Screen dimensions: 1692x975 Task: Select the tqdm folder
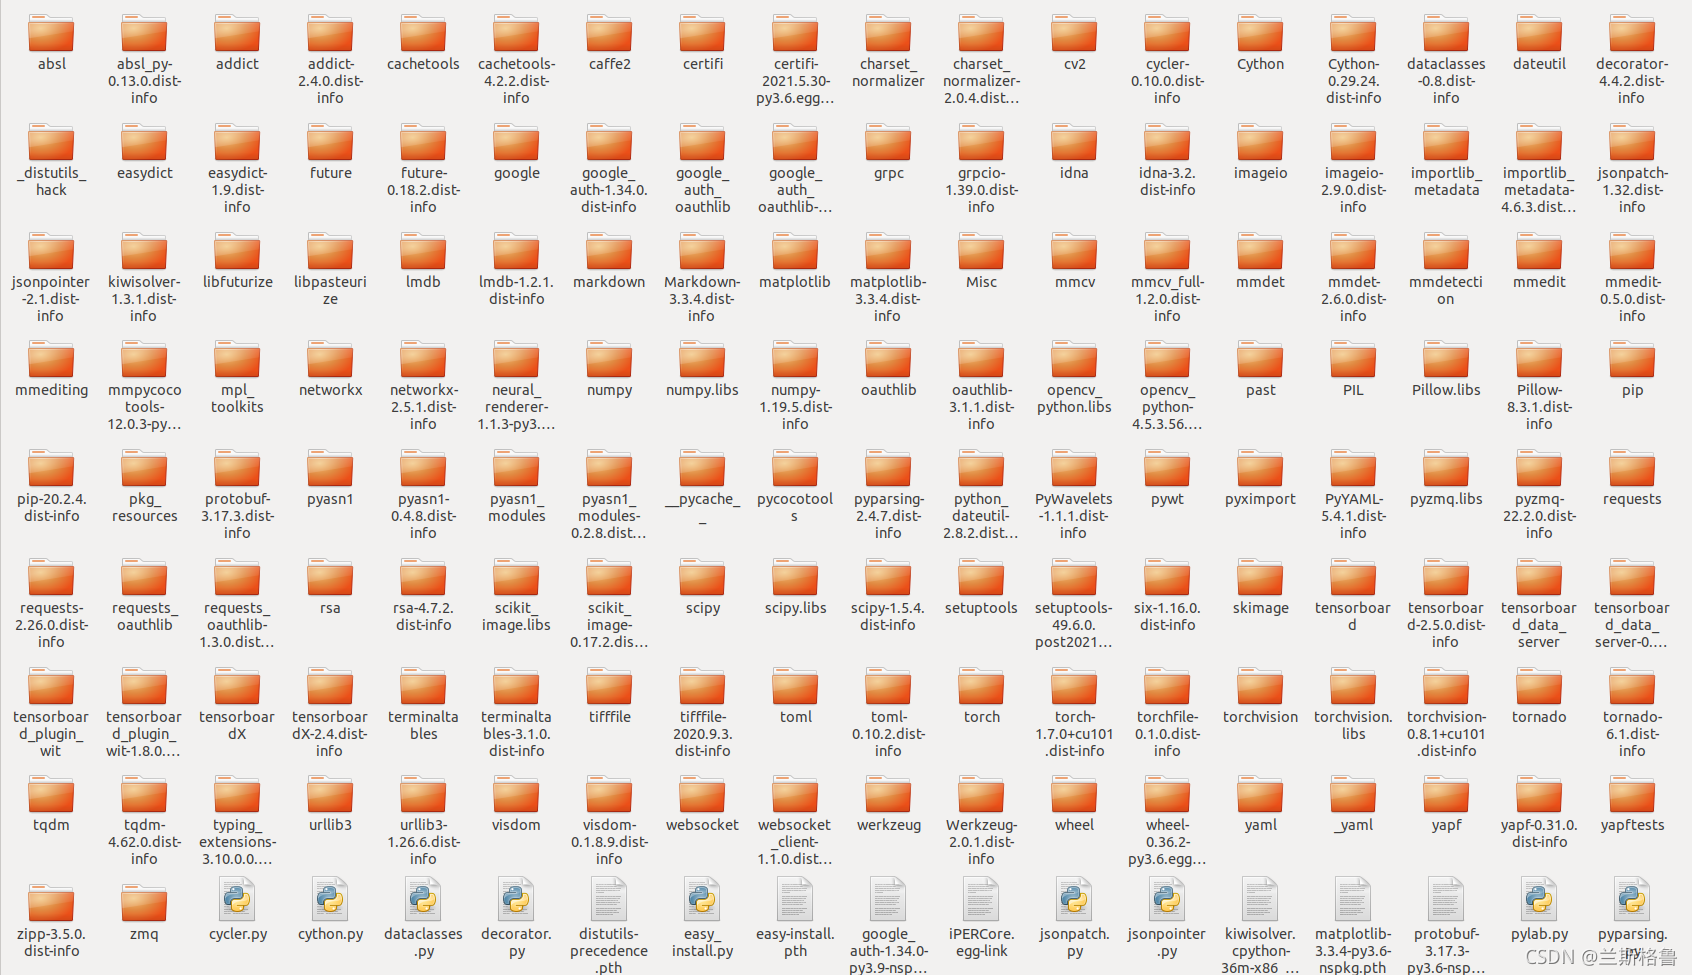51,795
